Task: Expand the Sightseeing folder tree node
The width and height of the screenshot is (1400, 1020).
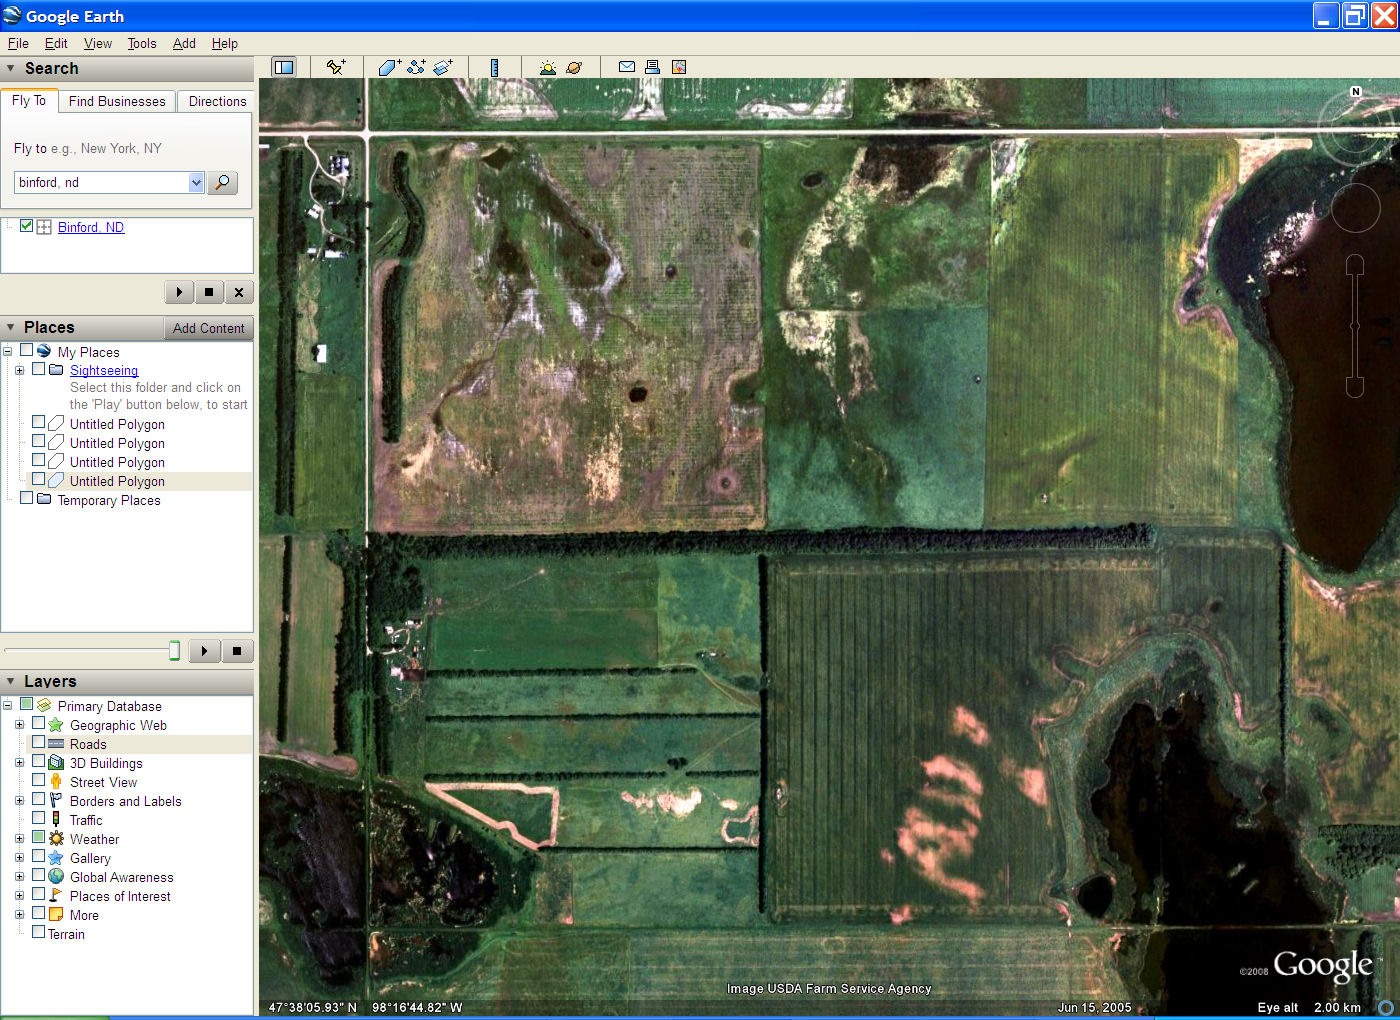Action: point(19,370)
